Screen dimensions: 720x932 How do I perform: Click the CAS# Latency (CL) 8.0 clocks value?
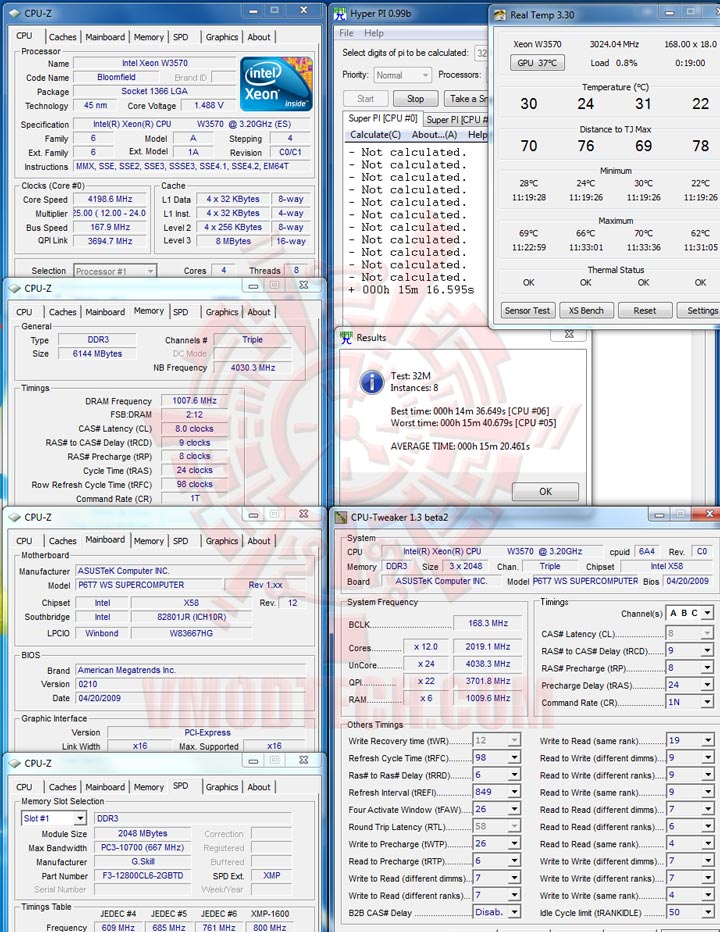coord(194,429)
